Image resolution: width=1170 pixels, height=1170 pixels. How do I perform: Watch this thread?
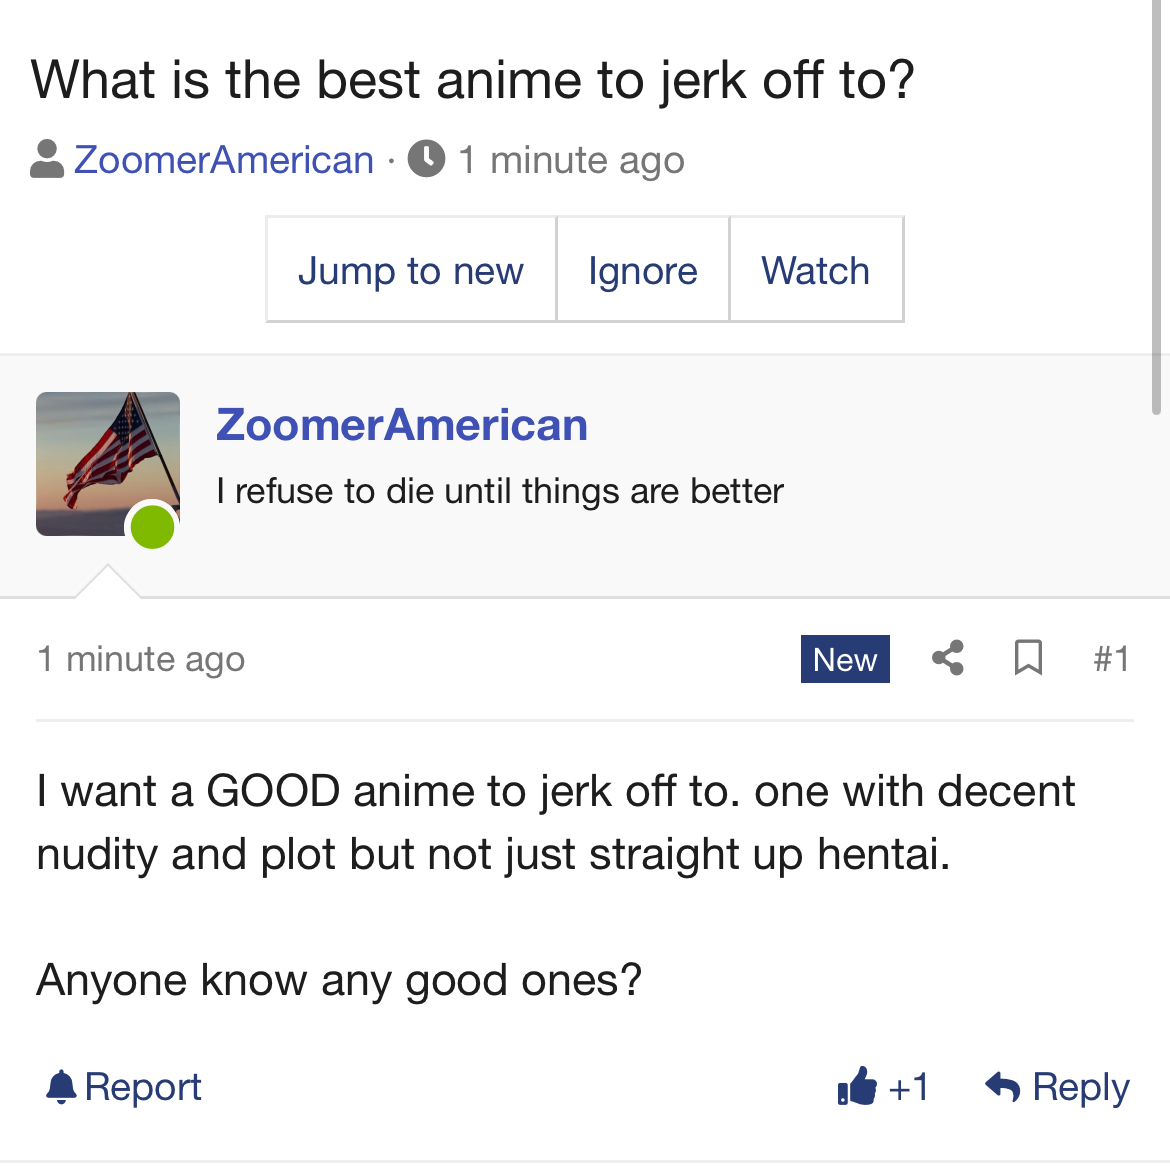pyautogui.click(x=816, y=270)
